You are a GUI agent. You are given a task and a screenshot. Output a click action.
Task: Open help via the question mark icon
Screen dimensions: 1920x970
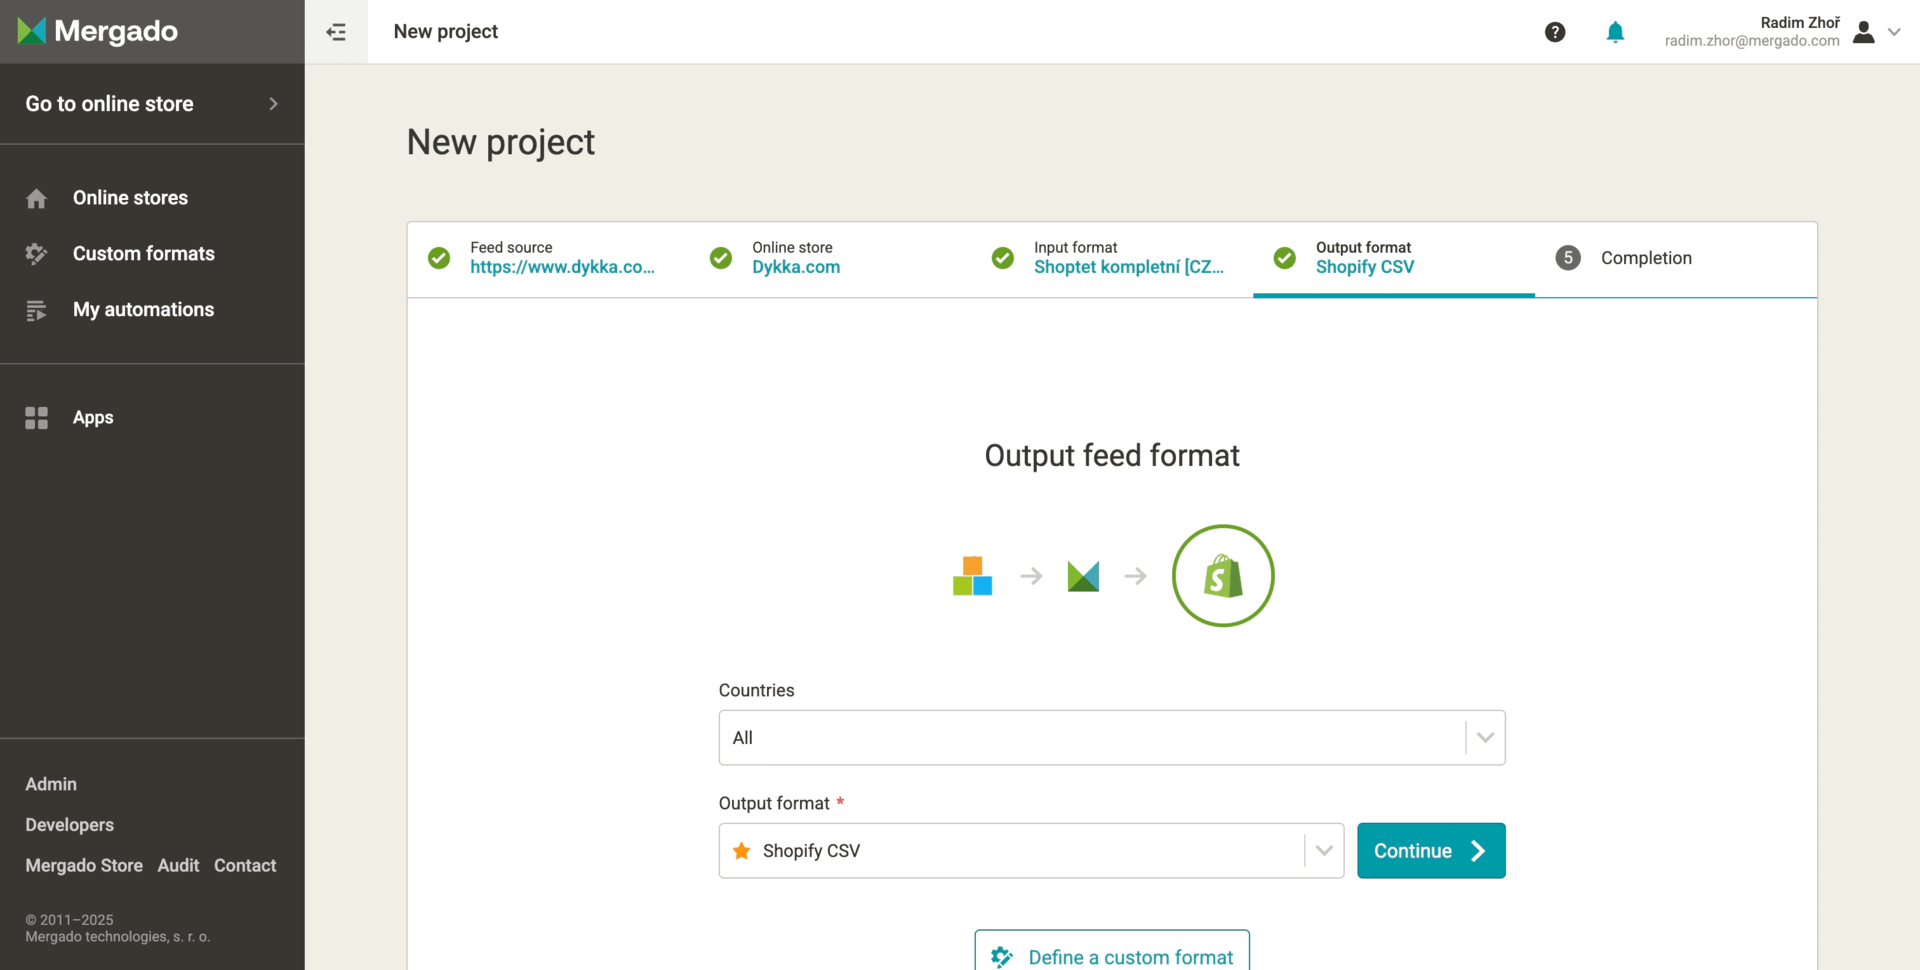pos(1555,32)
